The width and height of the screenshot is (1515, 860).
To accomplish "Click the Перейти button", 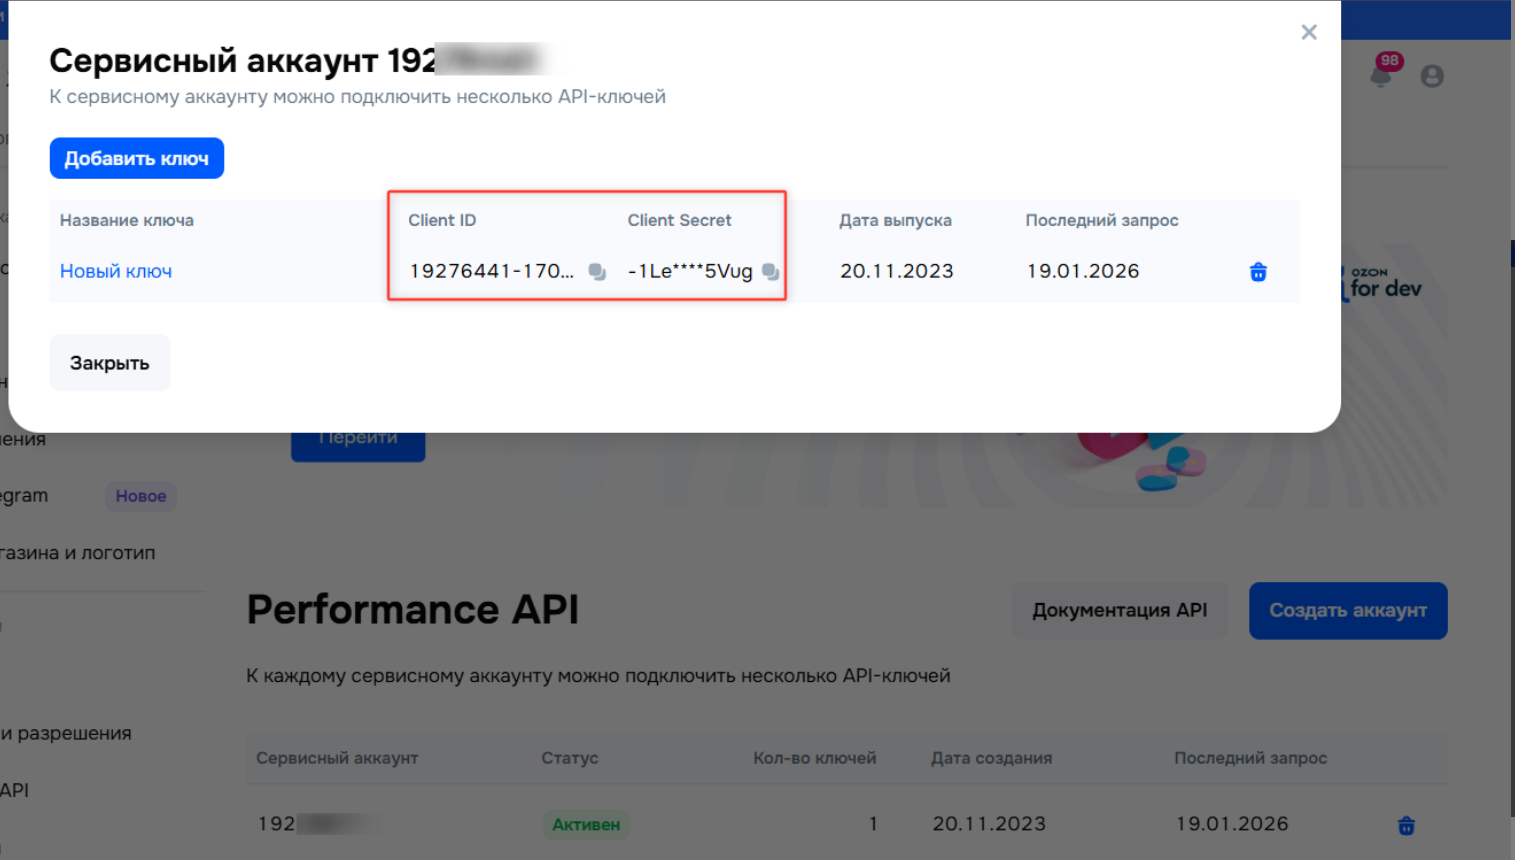I will pos(358,443).
